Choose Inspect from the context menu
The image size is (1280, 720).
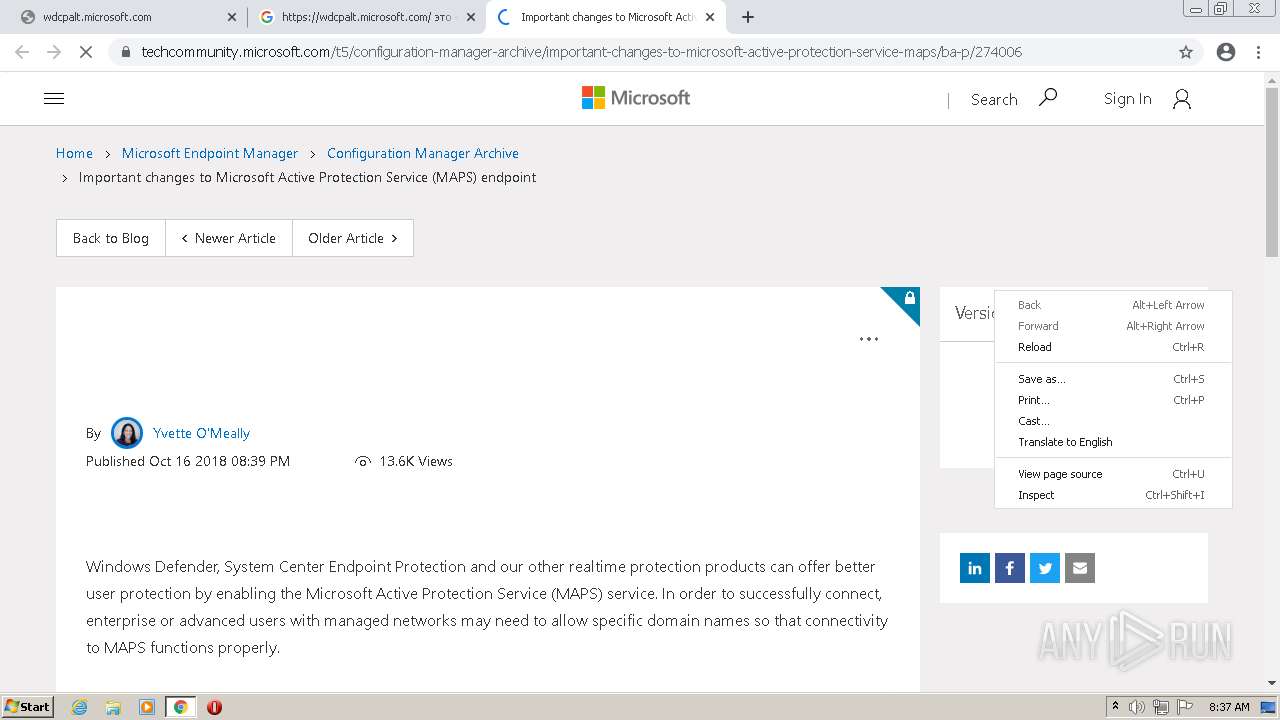(1113, 495)
